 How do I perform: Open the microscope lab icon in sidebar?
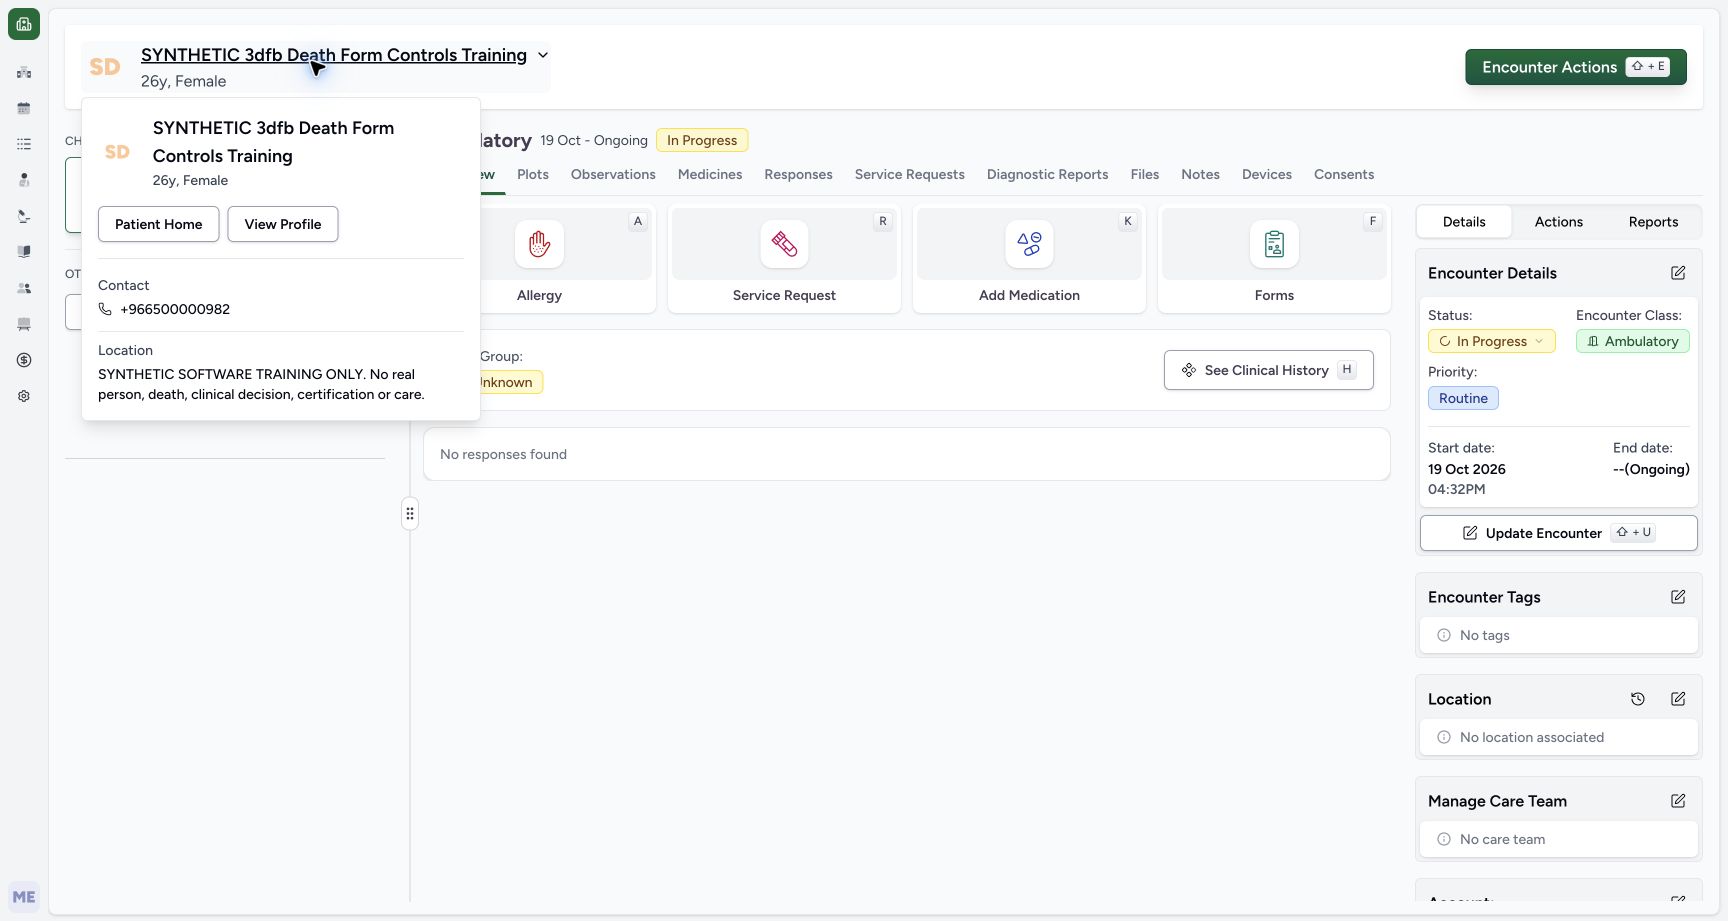point(24,216)
